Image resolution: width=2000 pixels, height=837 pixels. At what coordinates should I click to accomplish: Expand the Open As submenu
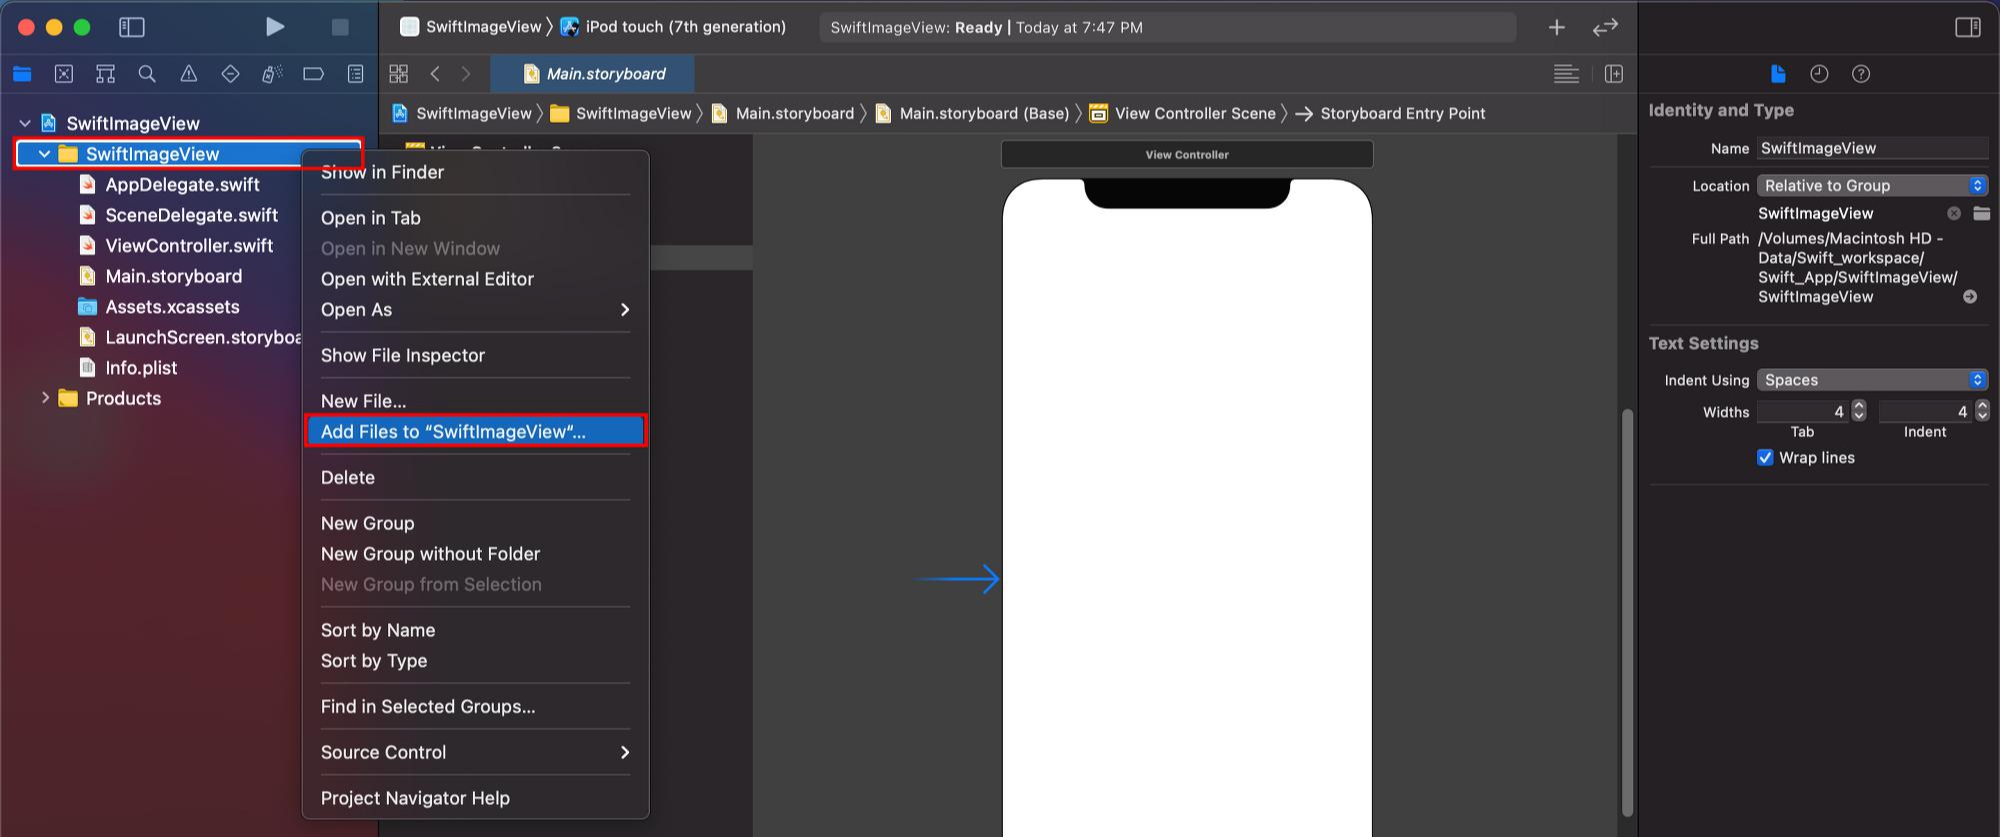click(x=475, y=310)
